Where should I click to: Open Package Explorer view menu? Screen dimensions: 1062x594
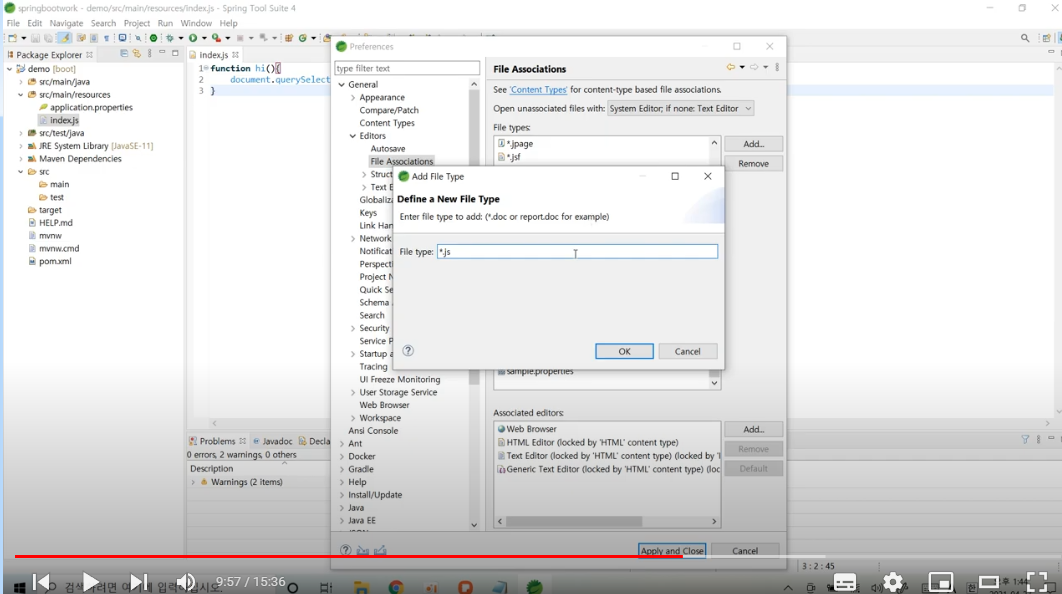(x=150, y=54)
